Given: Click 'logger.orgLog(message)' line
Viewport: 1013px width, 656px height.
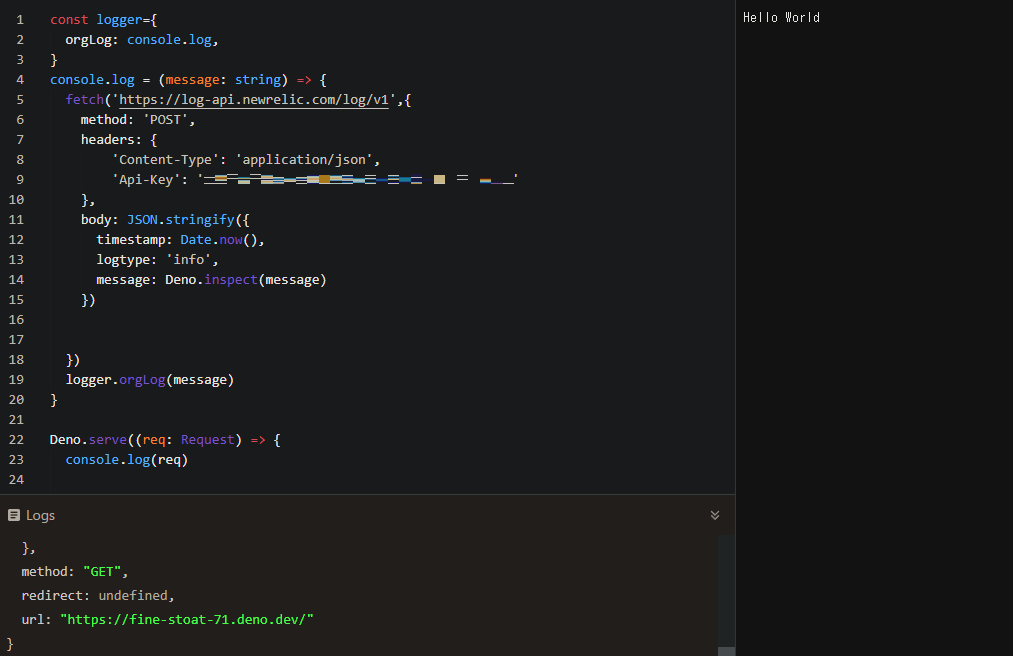Looking at the screenshot, I should 150,380.
